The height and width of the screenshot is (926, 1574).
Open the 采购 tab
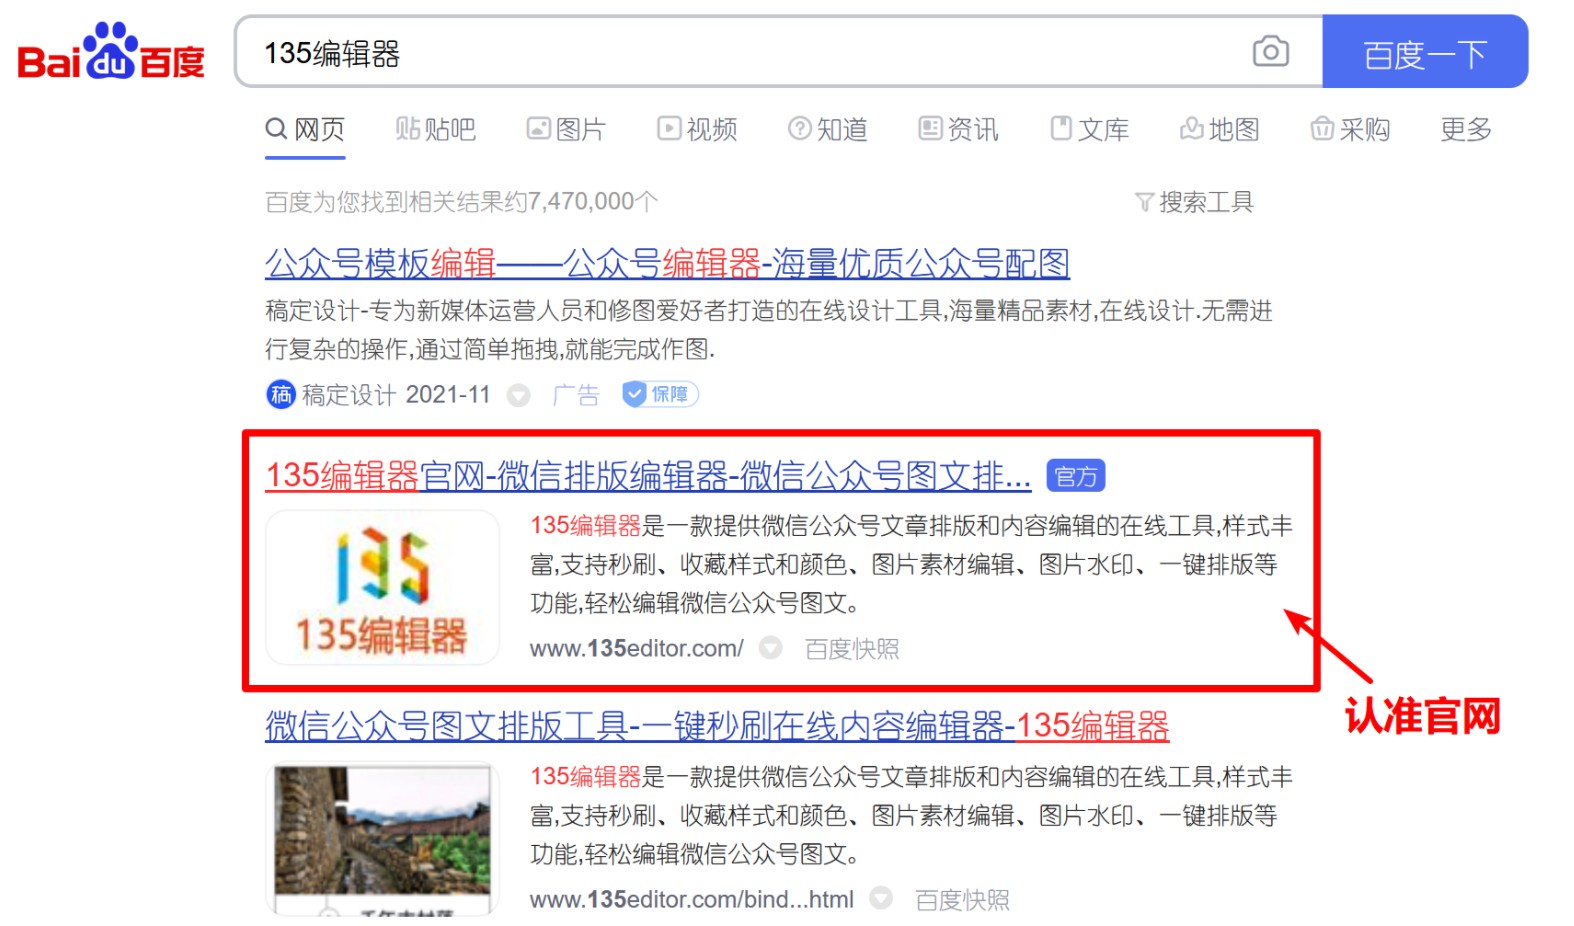click(1350, 130)
